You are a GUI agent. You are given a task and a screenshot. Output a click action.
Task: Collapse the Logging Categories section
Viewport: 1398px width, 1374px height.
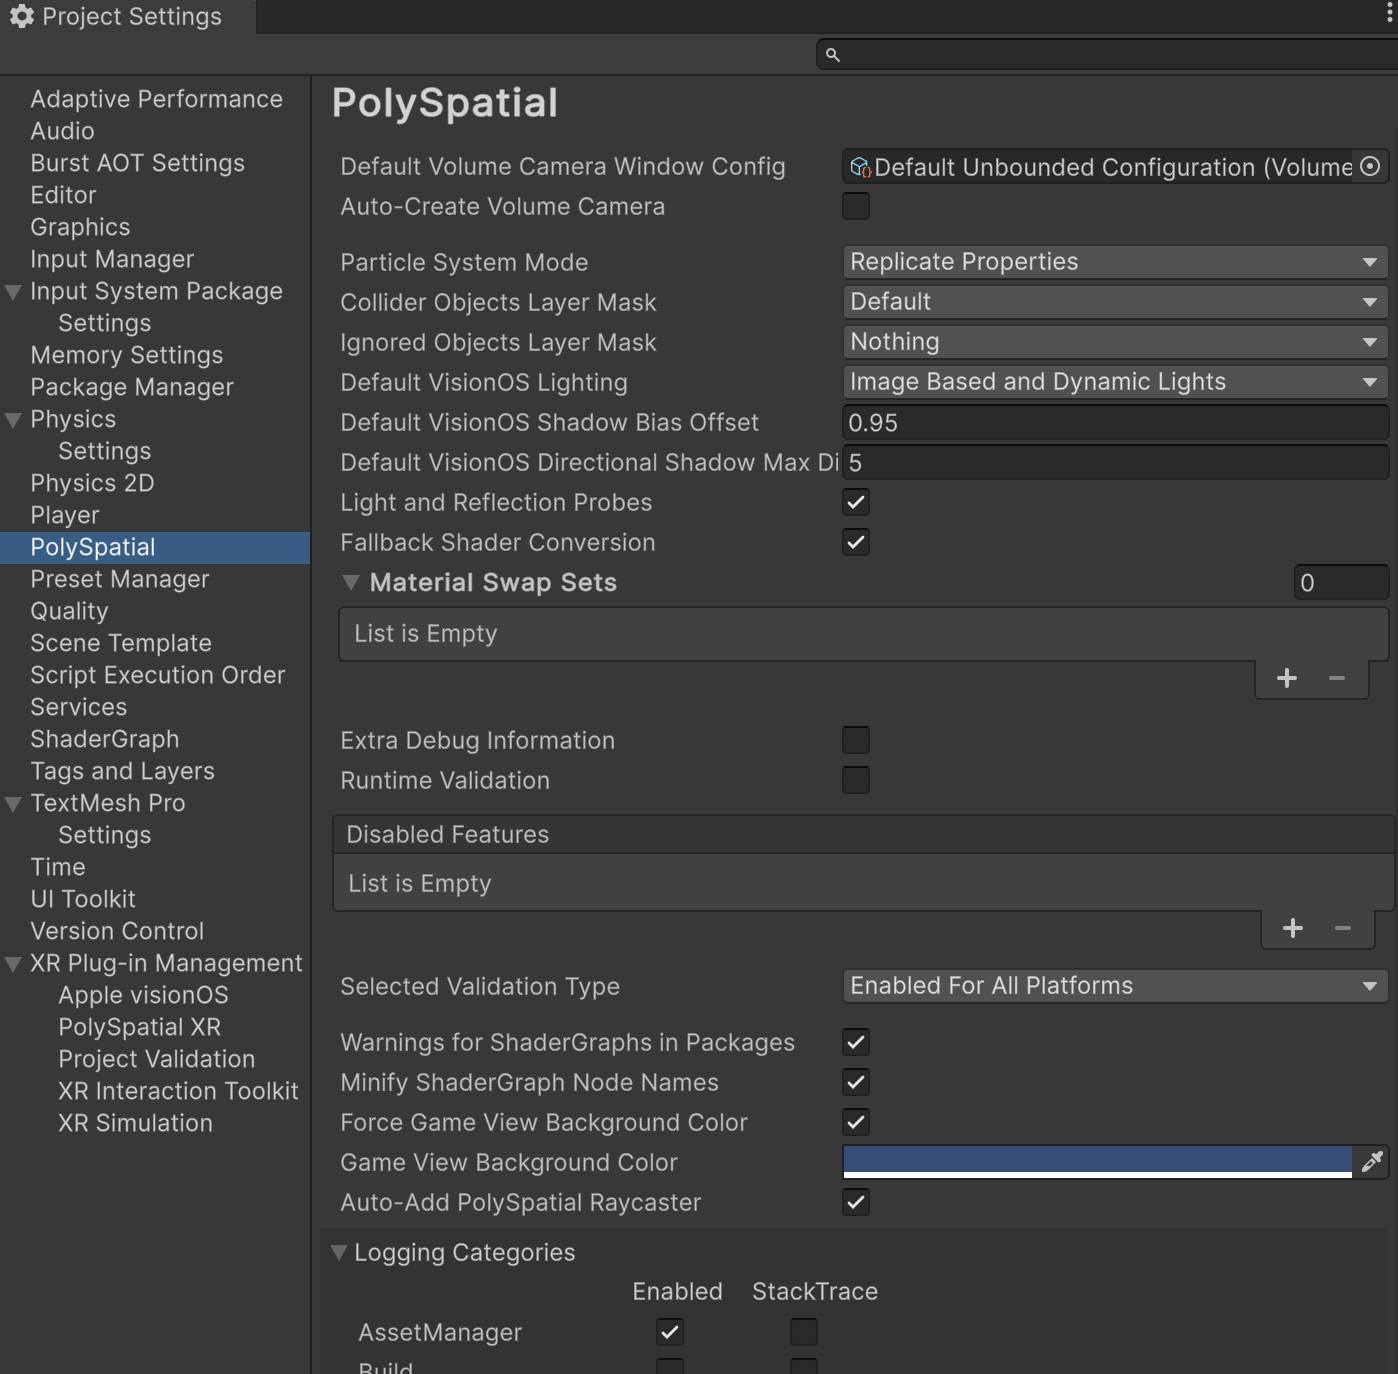[x=340, y=1252]
